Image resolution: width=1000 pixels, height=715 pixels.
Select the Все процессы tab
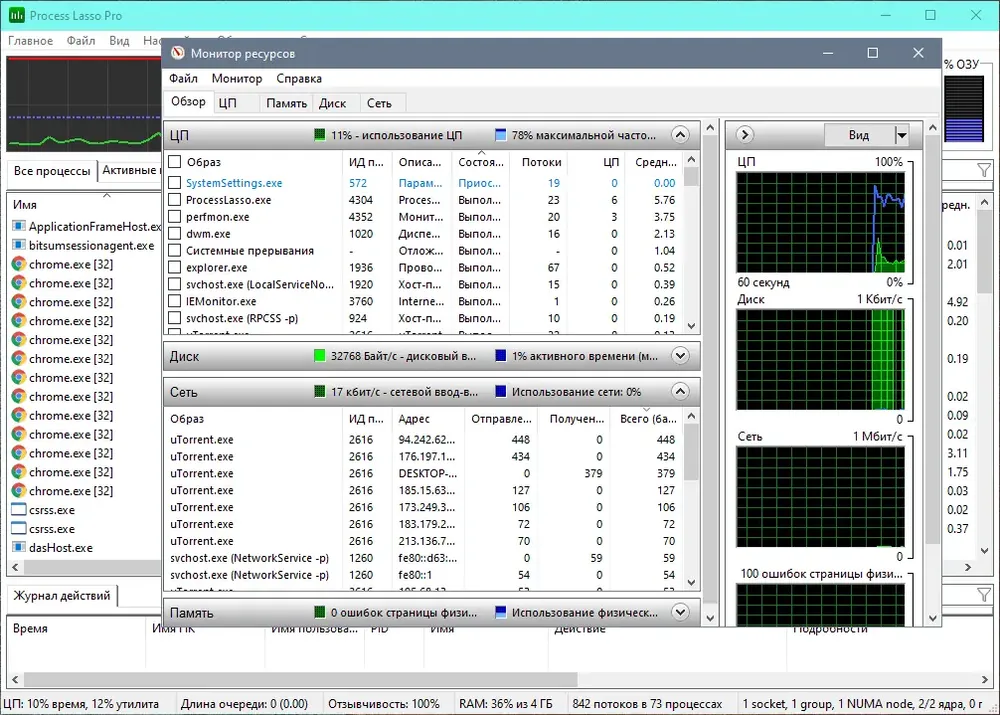point(52,171)
